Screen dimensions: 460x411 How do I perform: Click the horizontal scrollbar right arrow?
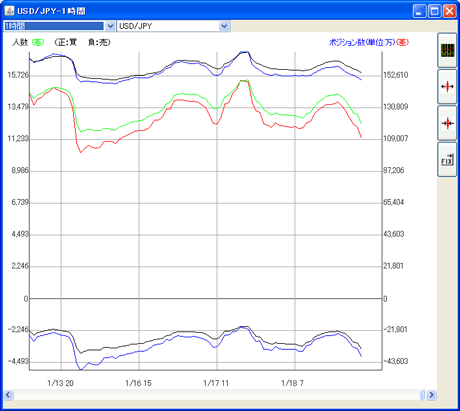pyautogui.click(x=431, y=395)
